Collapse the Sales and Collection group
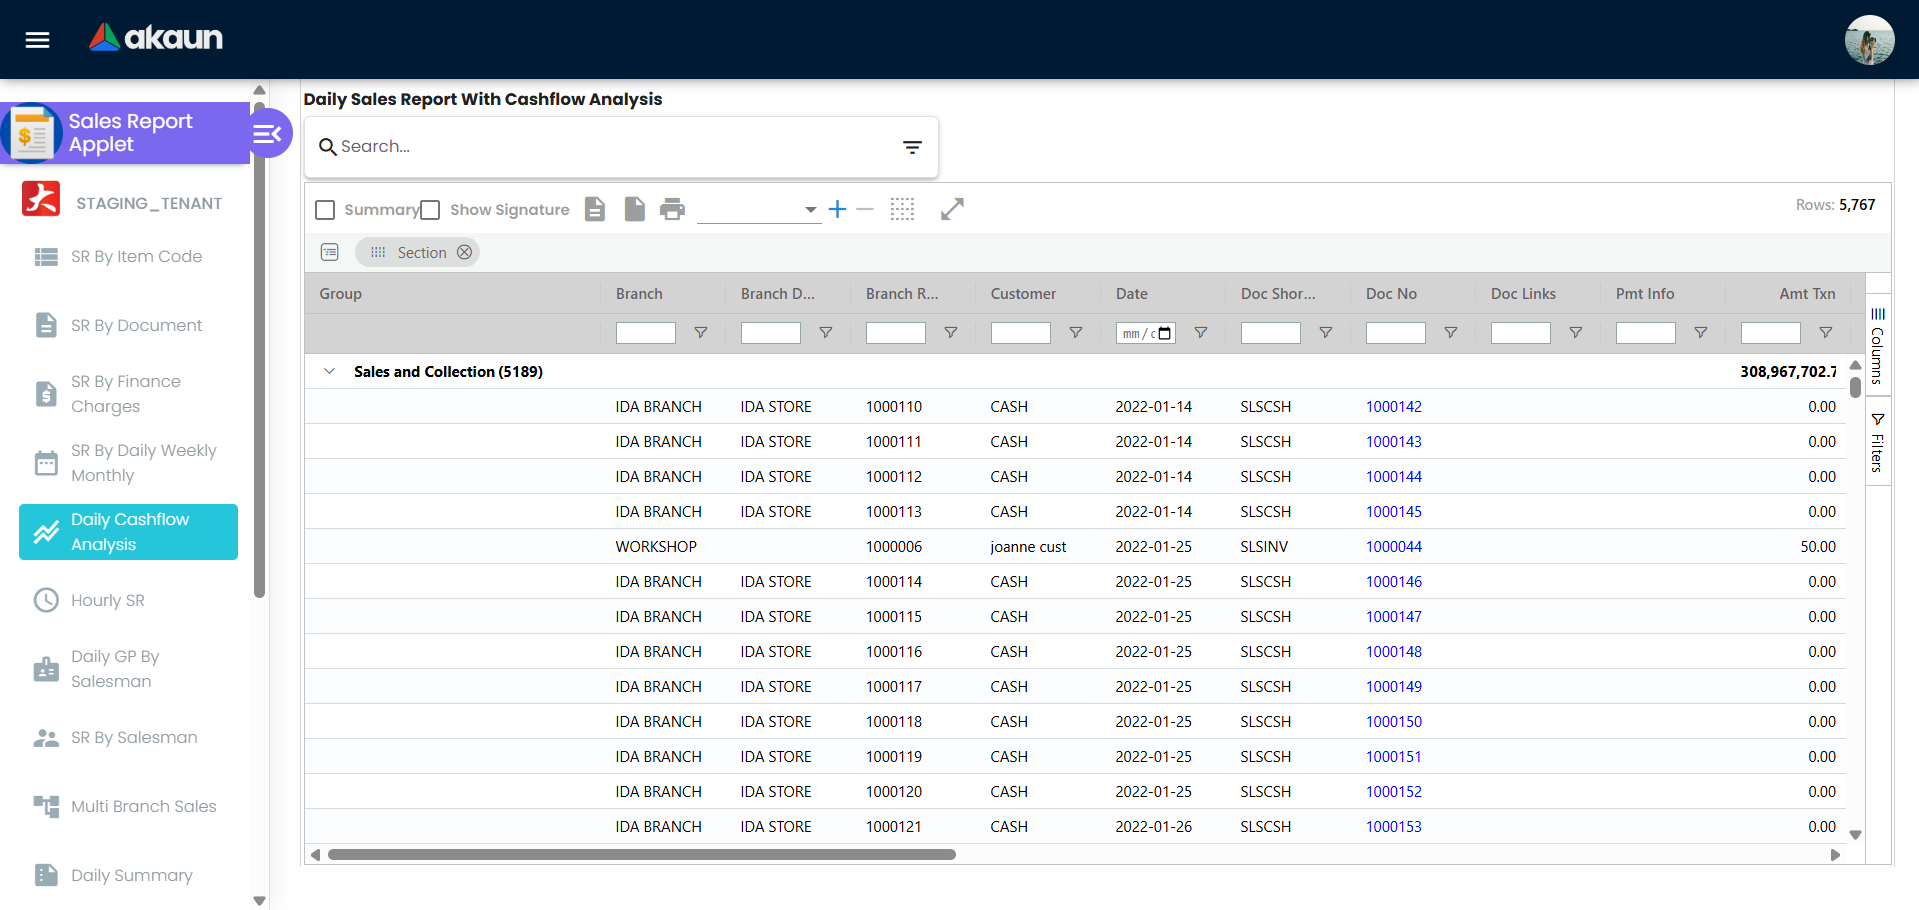 (330, 370)
